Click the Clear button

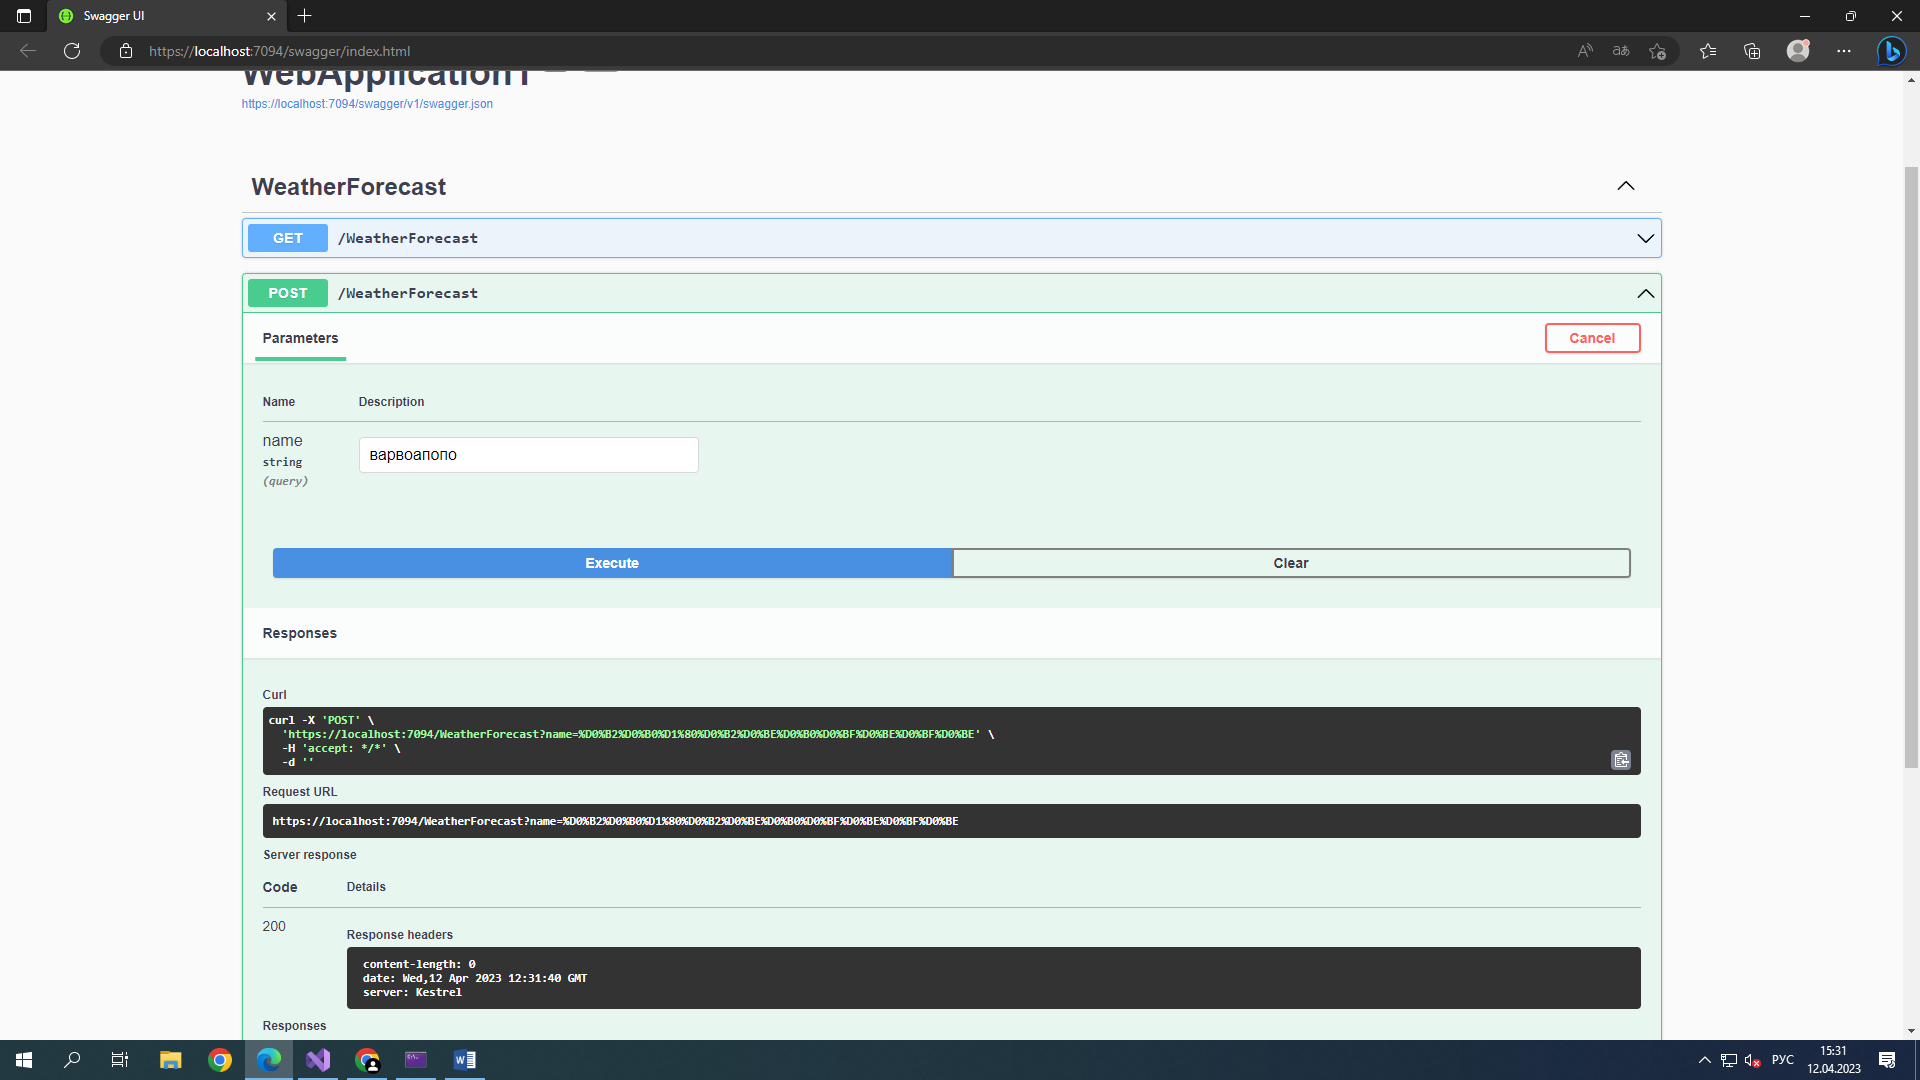click(x=1291, y=563)
